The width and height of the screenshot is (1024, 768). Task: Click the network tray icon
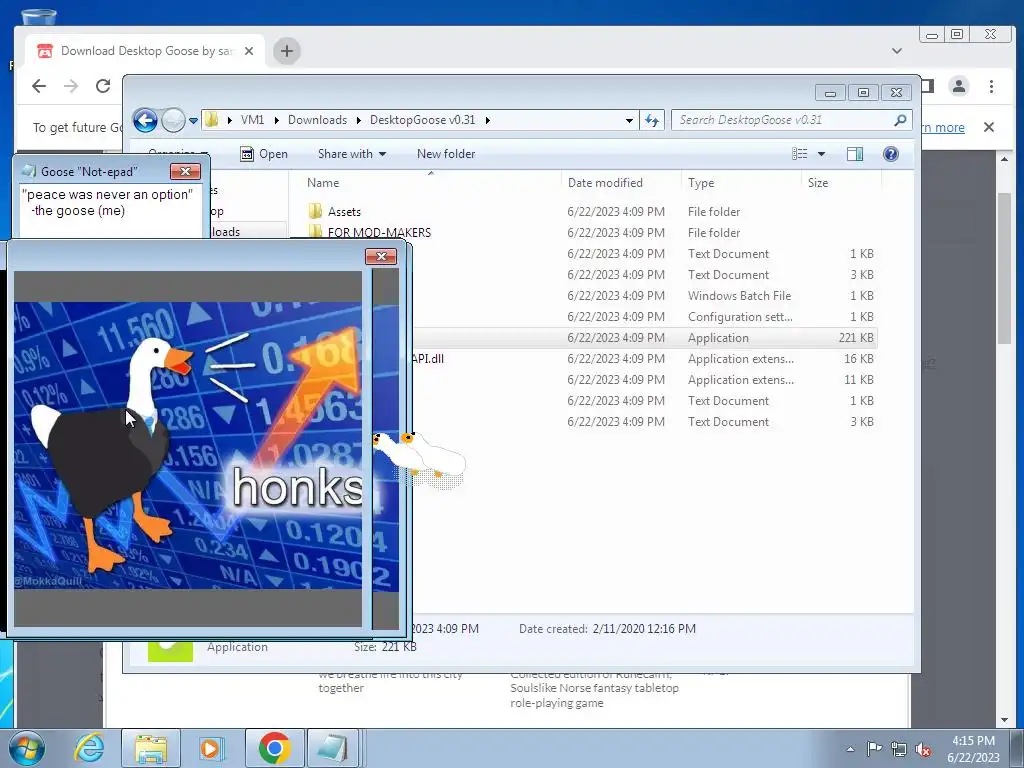[899, 749]
